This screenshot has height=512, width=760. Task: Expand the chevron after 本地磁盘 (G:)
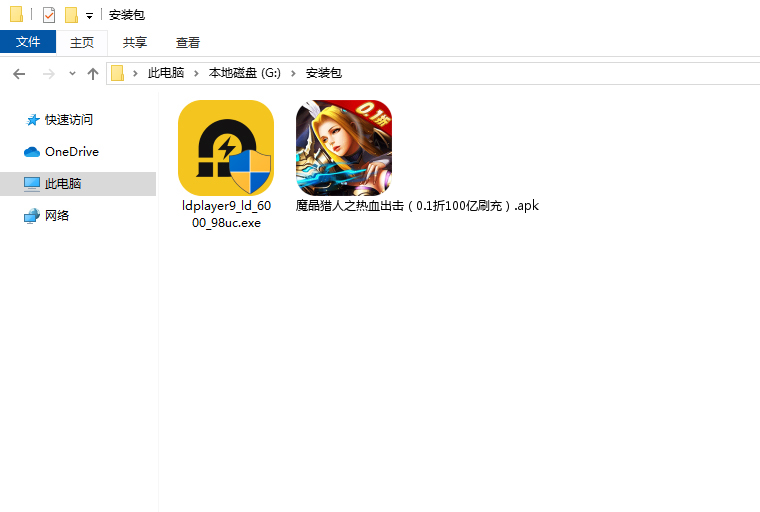(295, 74)
